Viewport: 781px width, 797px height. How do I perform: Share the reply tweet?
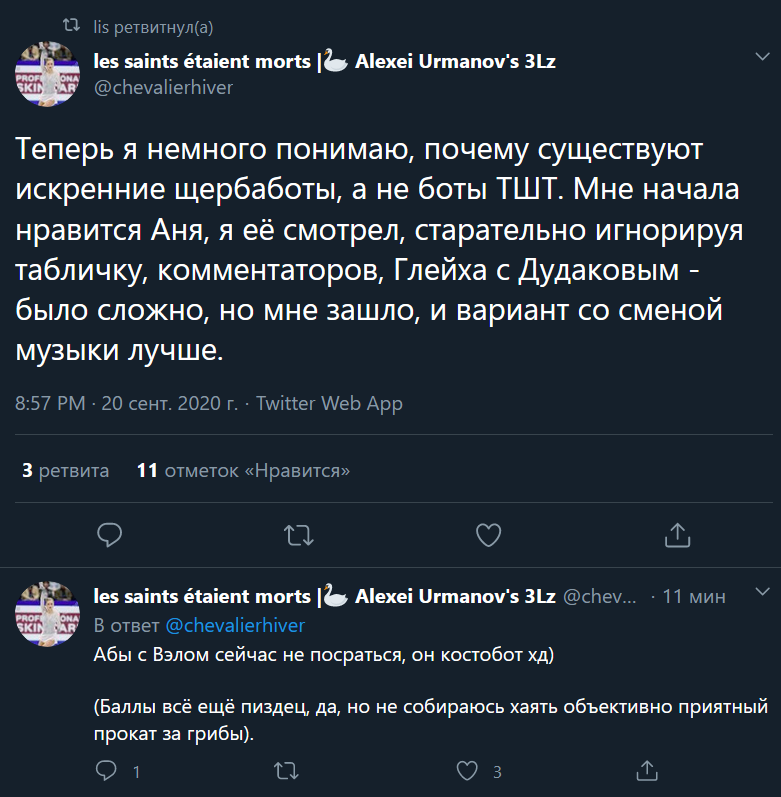(x=648, y=771)
